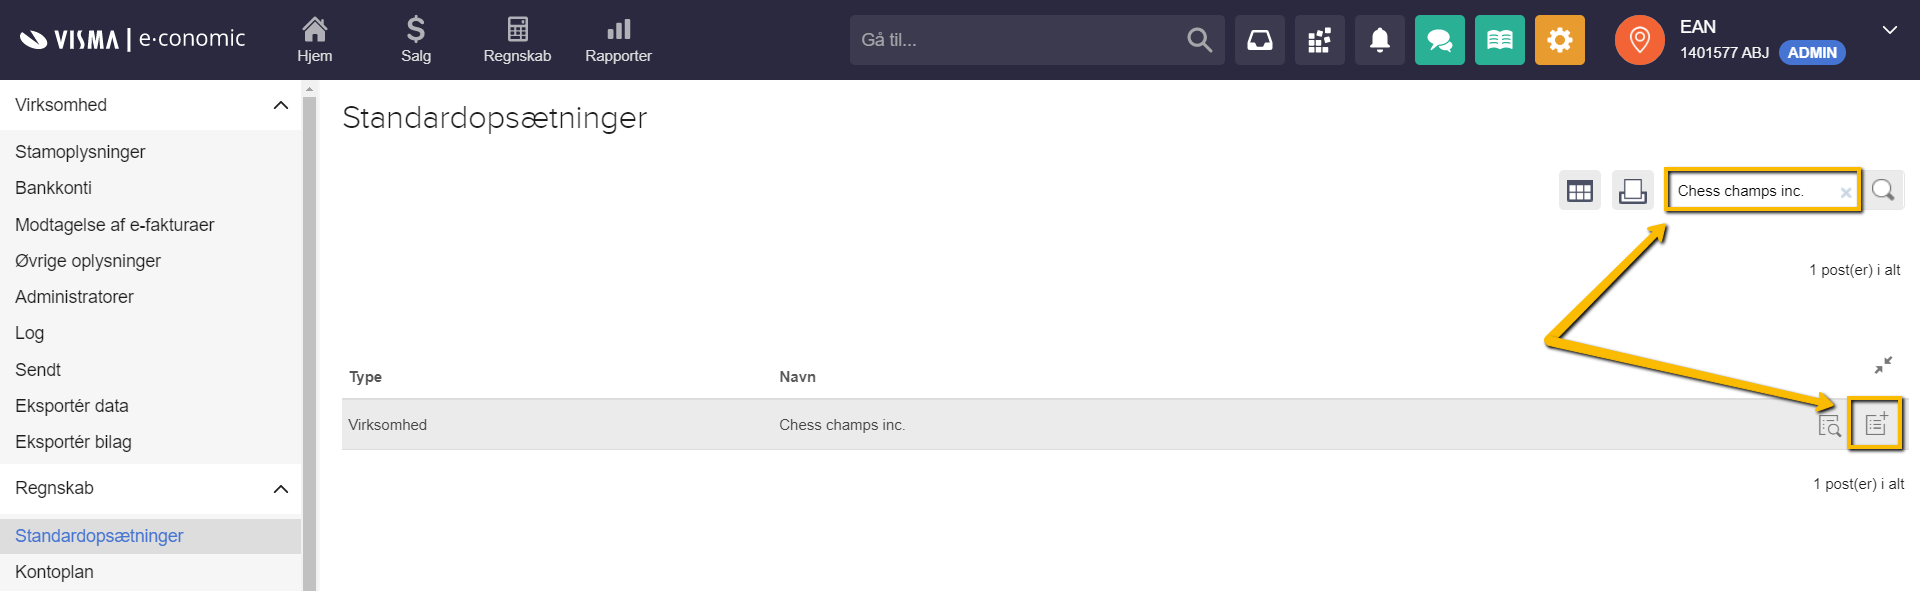
Task: Click the print icon above the table
Action: (1633, 191)
